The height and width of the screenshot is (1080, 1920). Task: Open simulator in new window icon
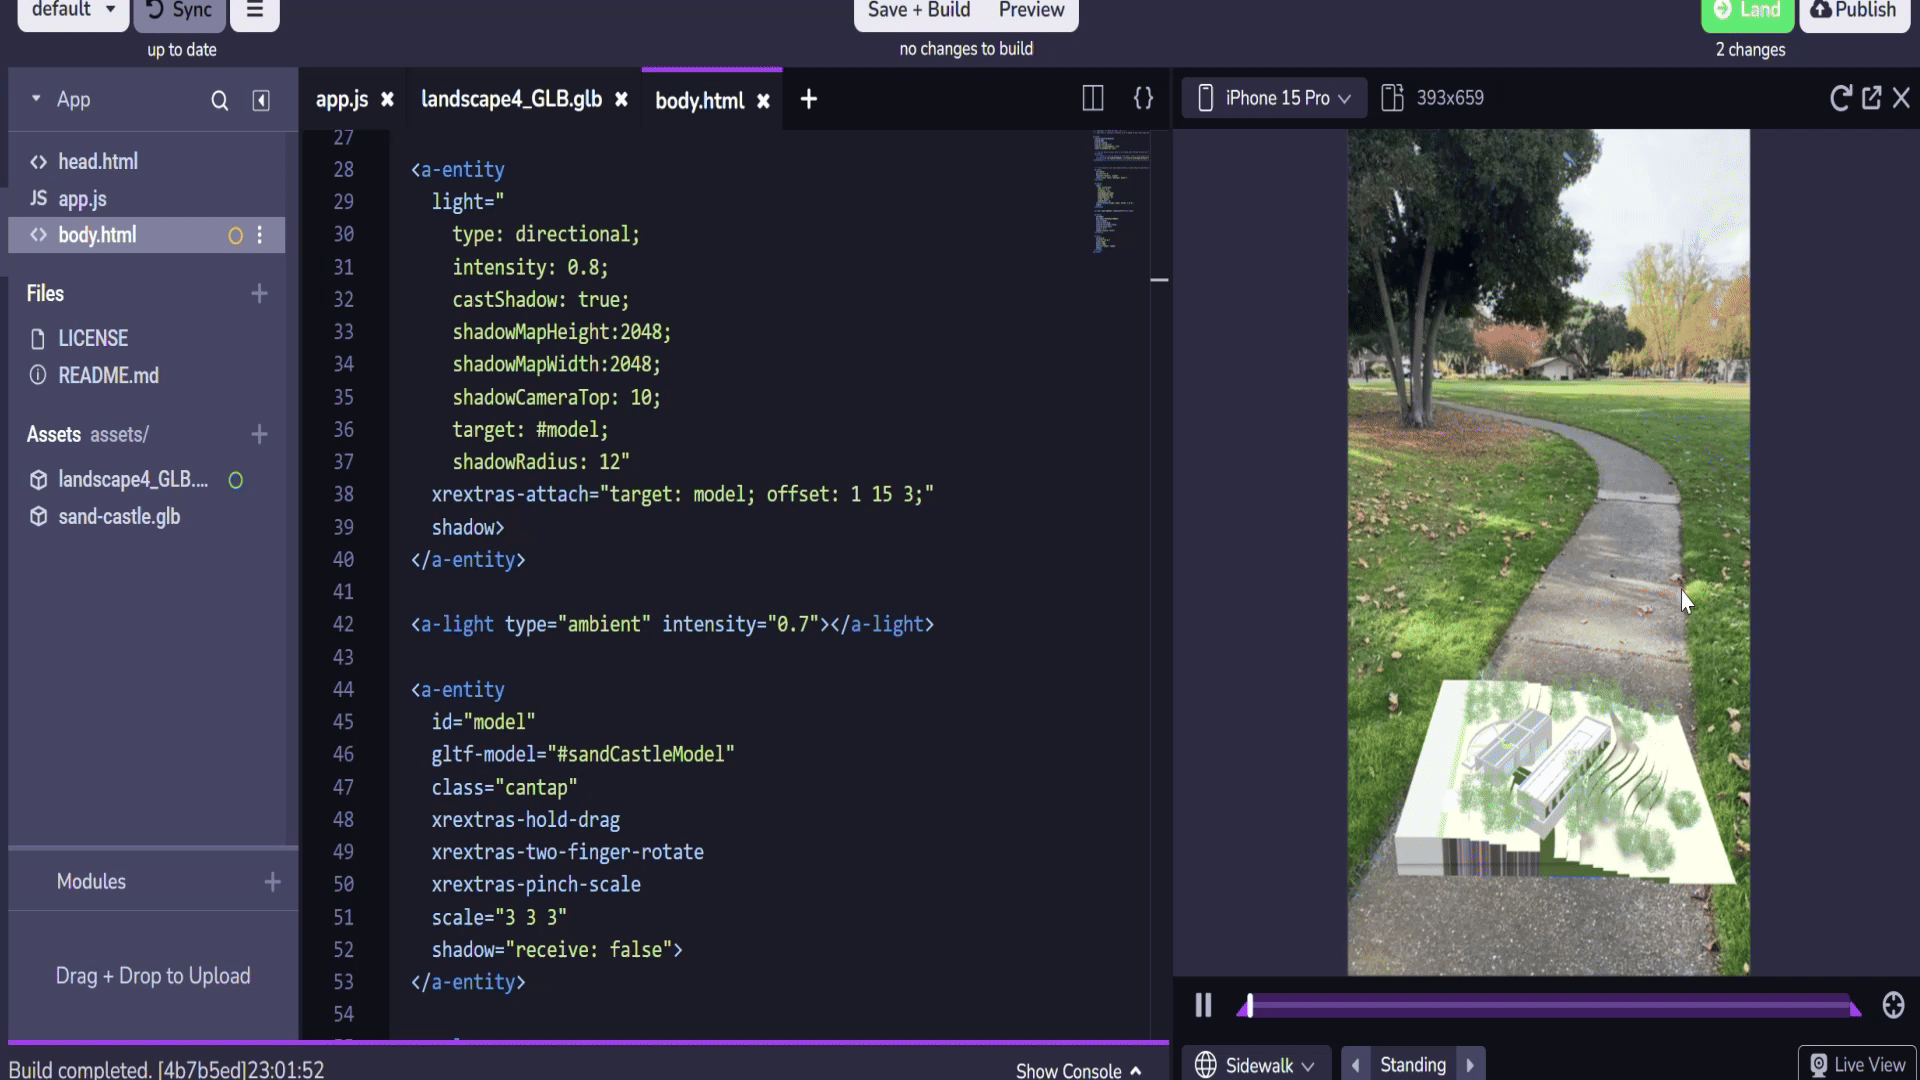(x=1871, y=98)
